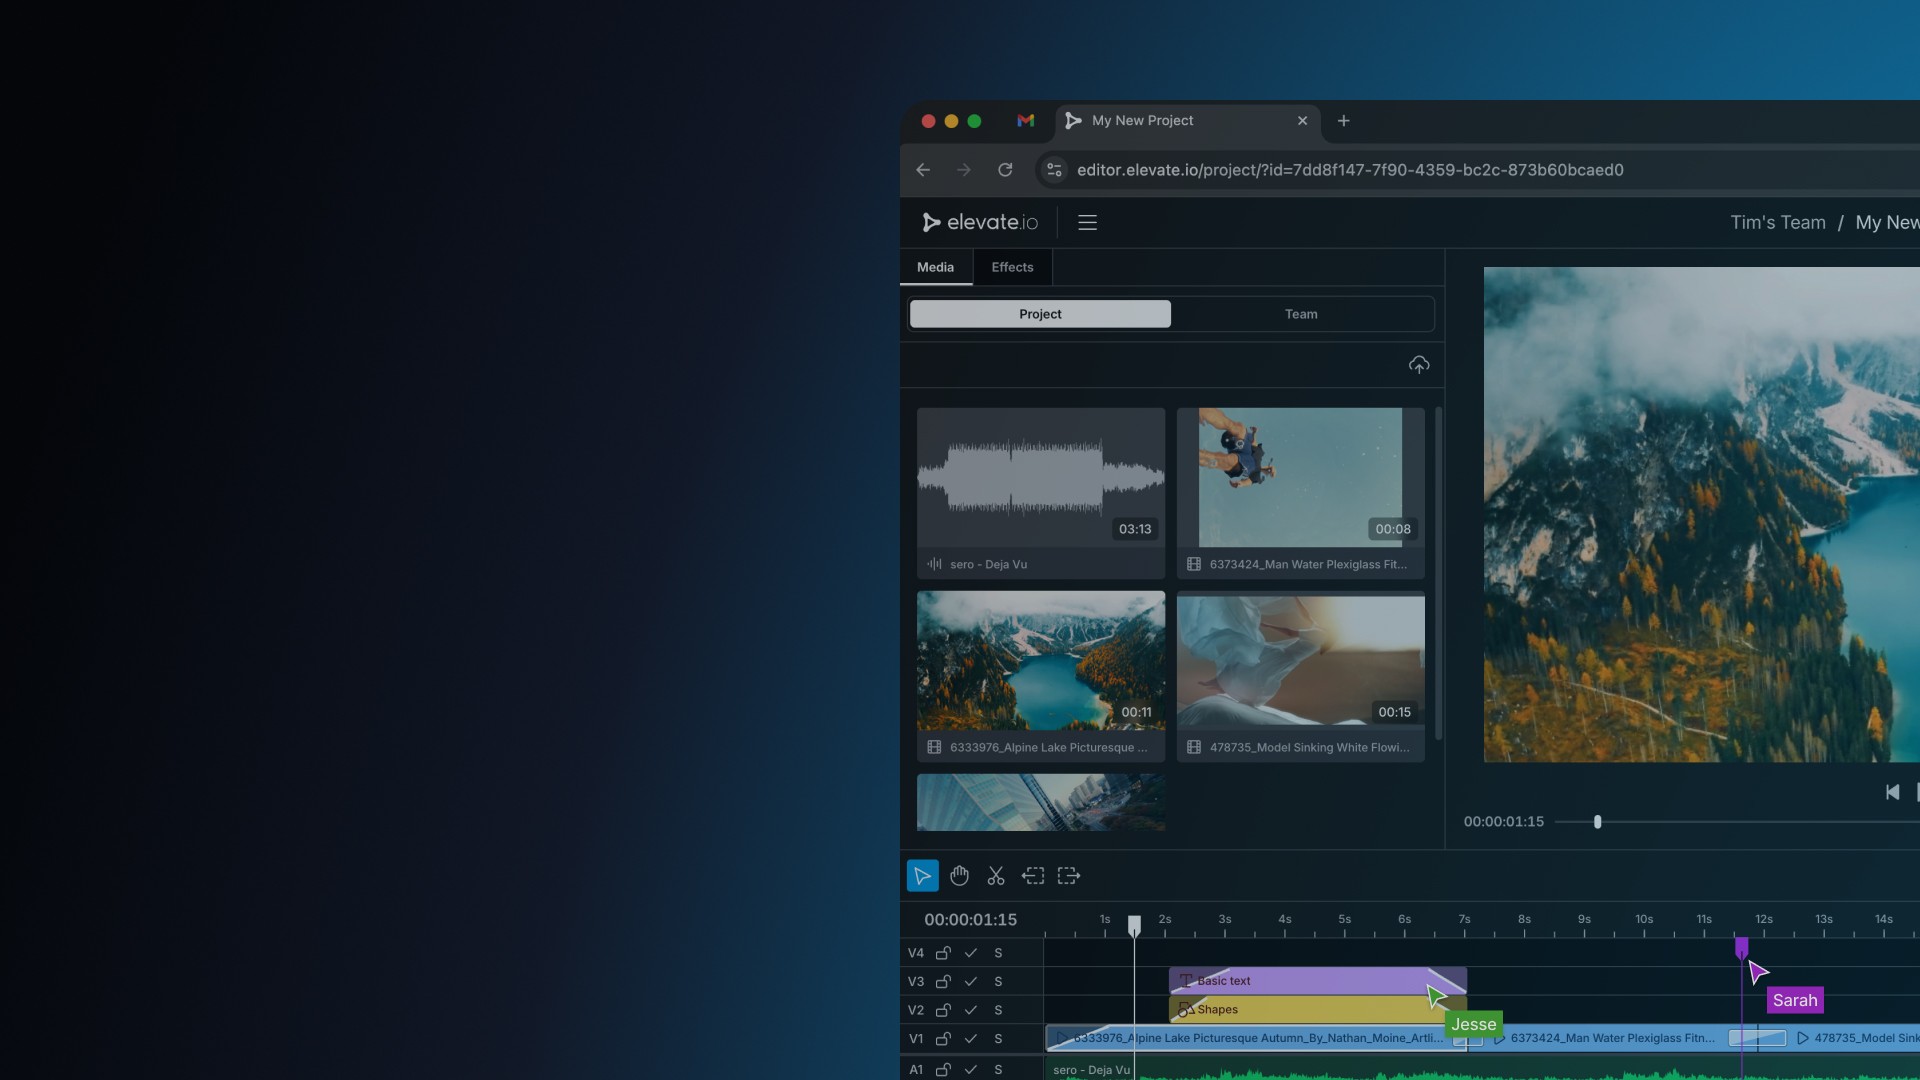Toggle the V3 track enable checkmark
The image size is (1920, 1080).
click(x=970, y=982)
